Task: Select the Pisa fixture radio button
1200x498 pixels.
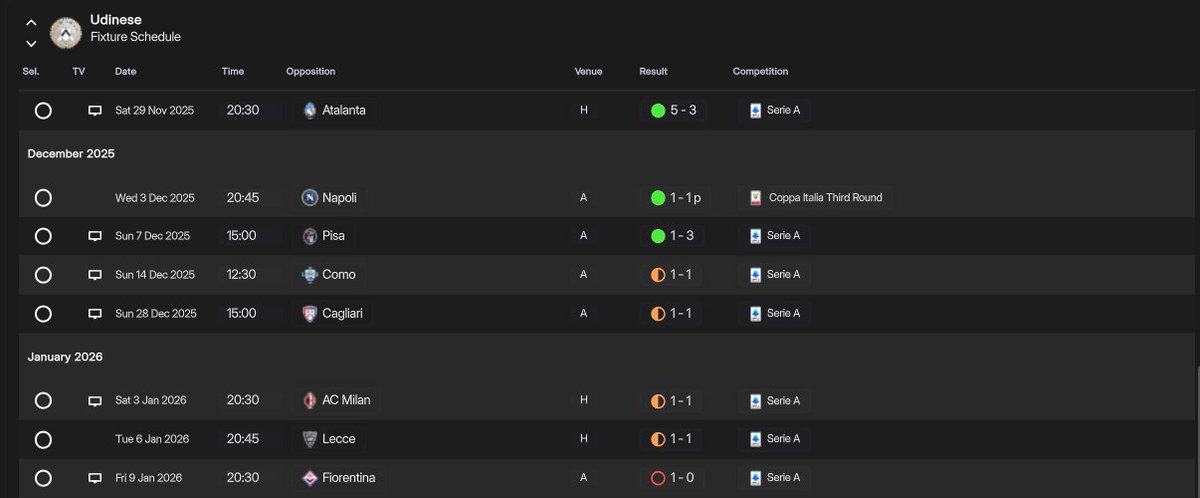Action: [x=43, y=236]
